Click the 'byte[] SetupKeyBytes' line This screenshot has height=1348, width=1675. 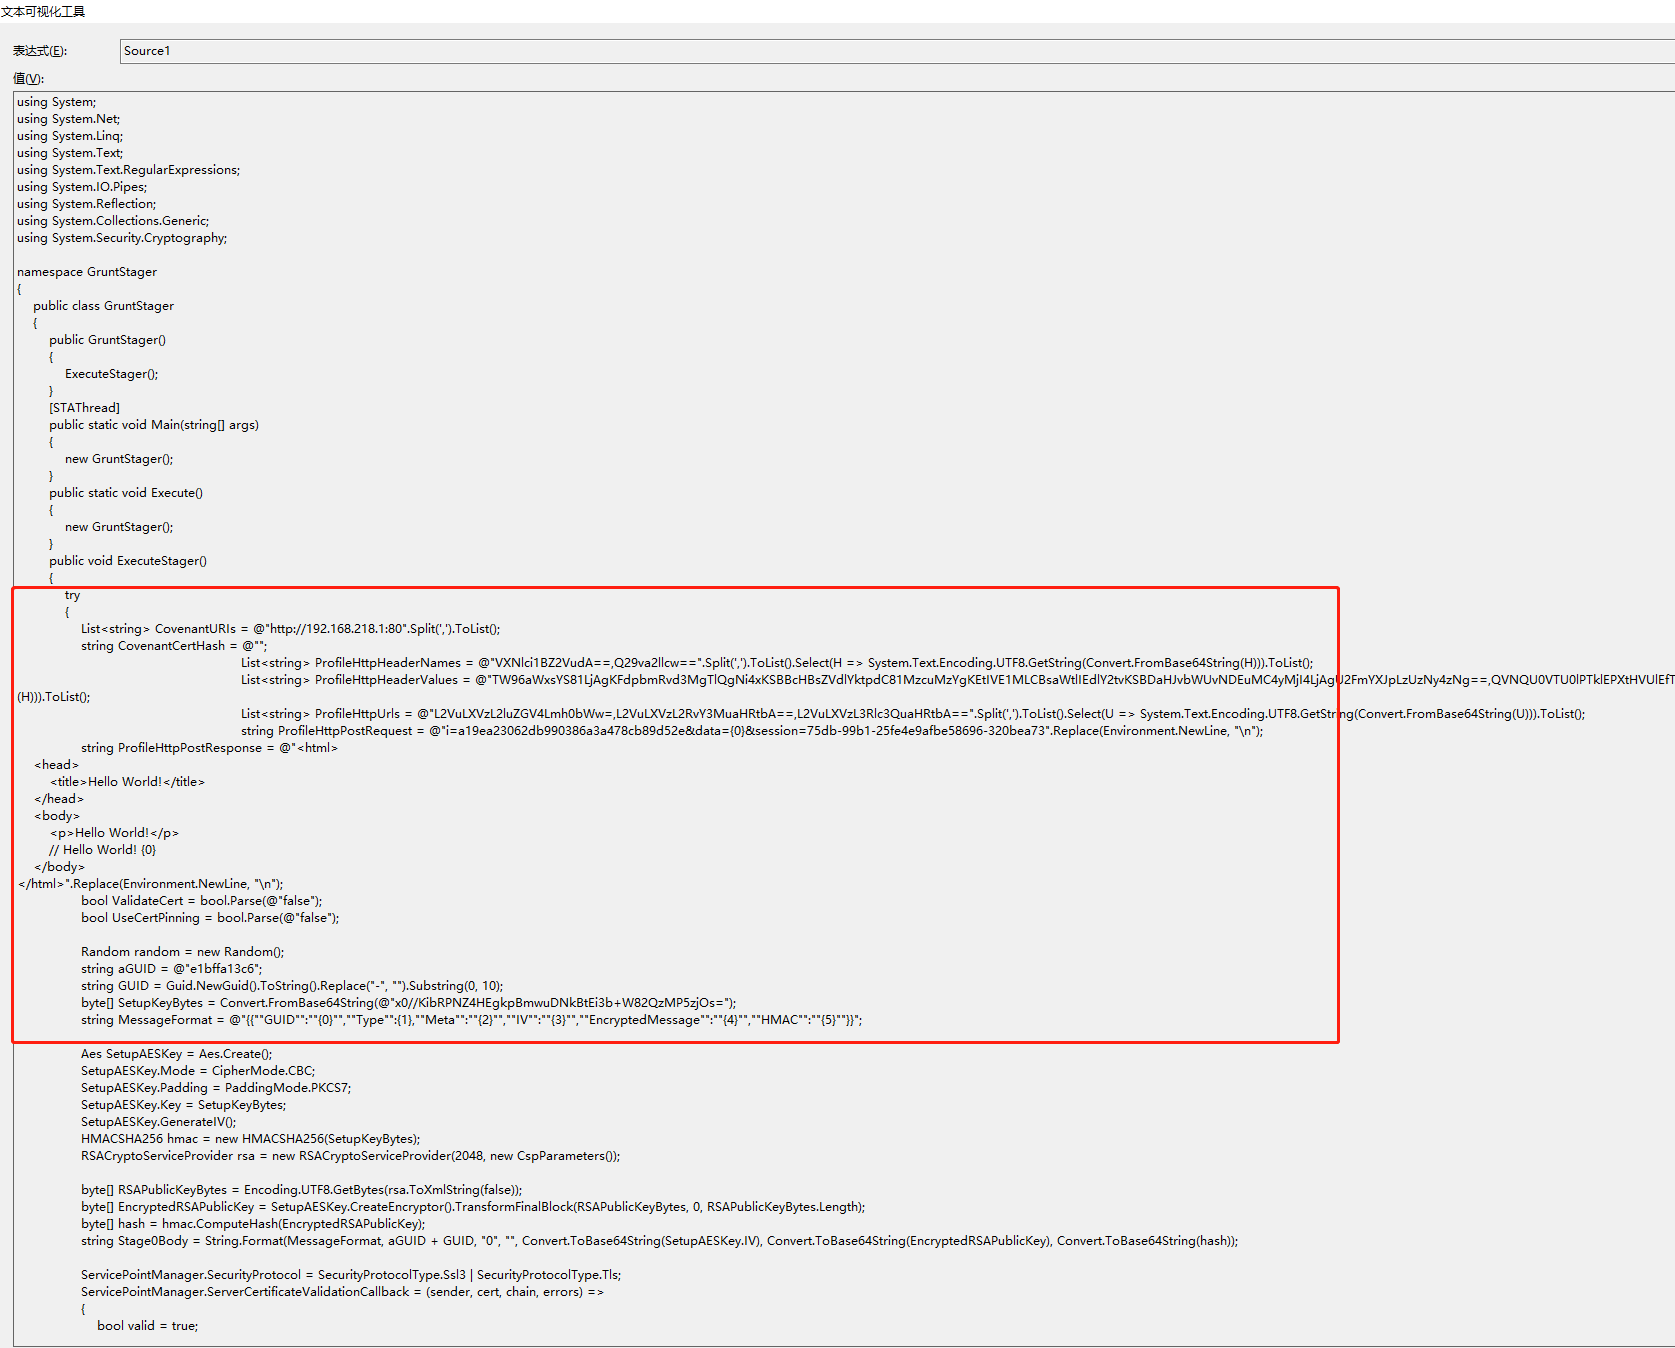[409, 1003]
